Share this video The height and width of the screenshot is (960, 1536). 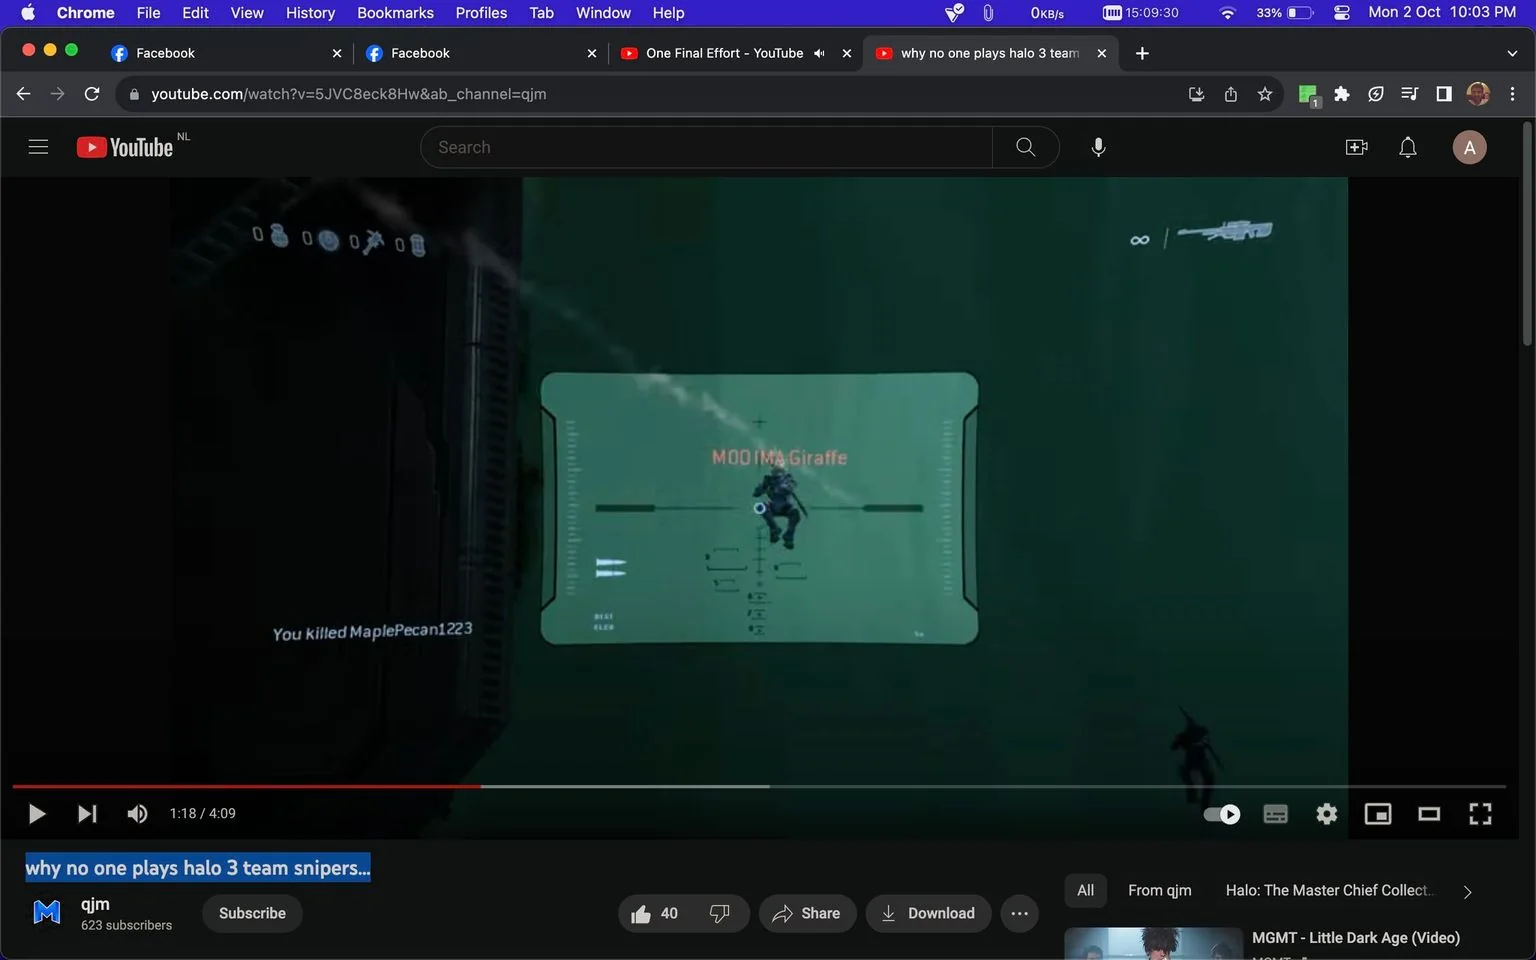point(807,913)
